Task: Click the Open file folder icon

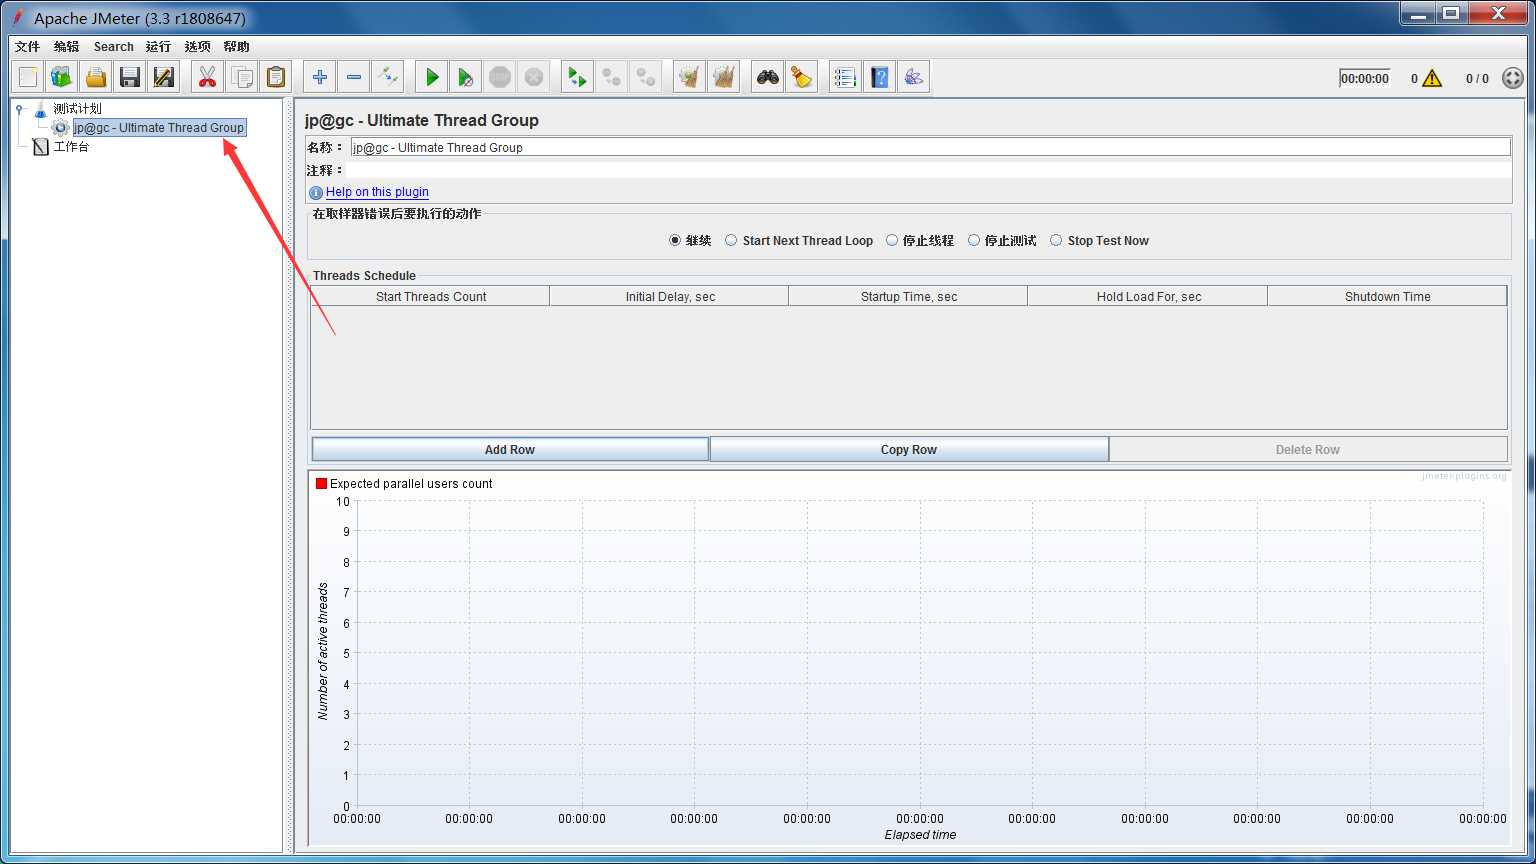Action: [x=96, y=77]
